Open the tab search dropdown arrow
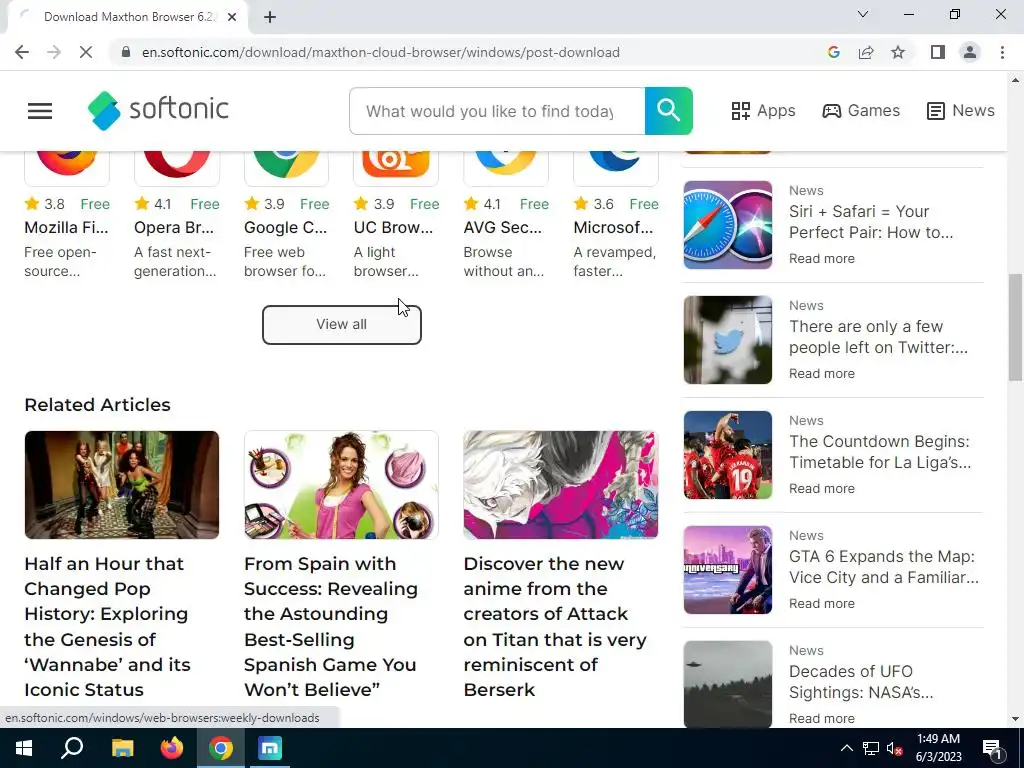The image size is (1024, 768). (x=863, y=14)
